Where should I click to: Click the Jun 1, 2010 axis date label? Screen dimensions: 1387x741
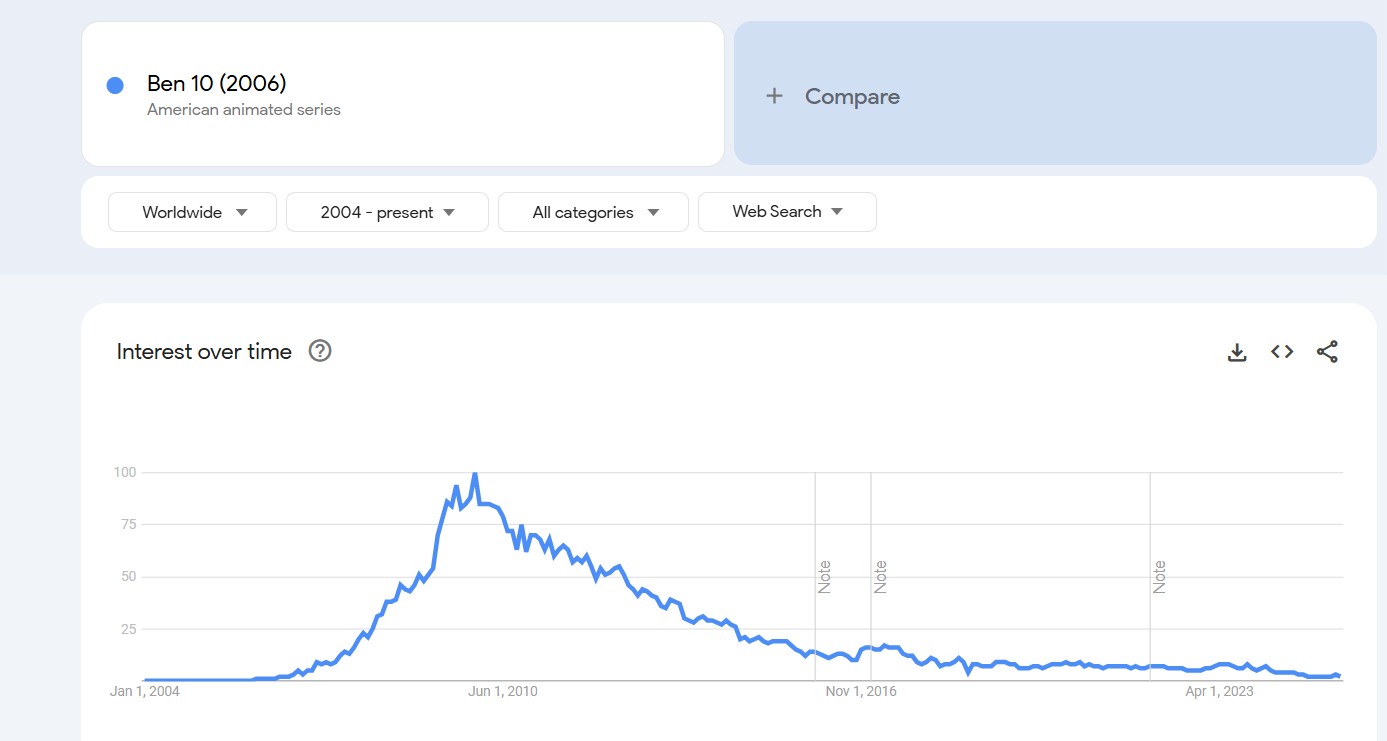point(502,691)
